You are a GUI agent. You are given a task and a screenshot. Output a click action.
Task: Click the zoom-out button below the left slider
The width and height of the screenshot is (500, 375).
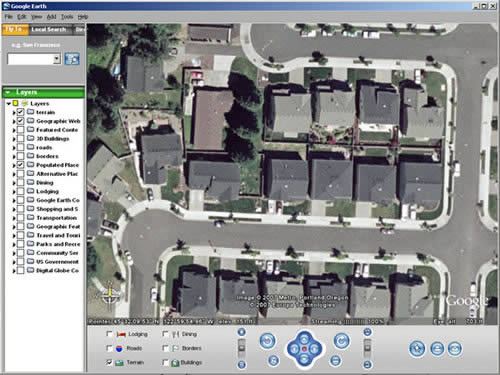[241, 365]
